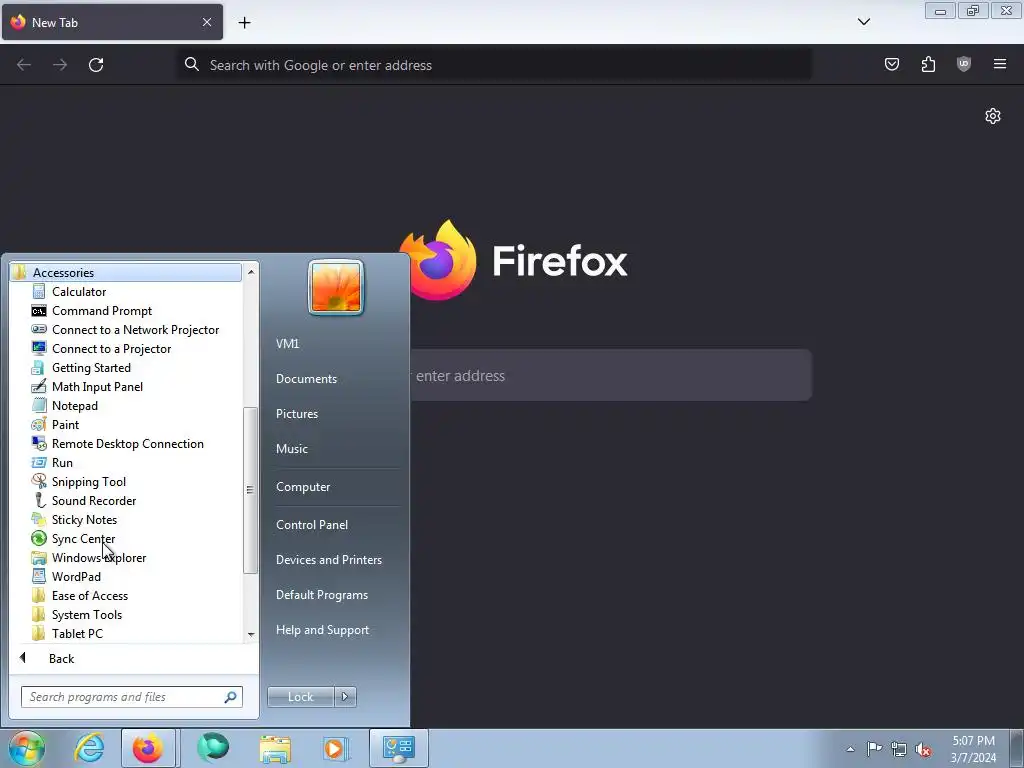
Task: Show hidden tray icons
Action: 850,749
